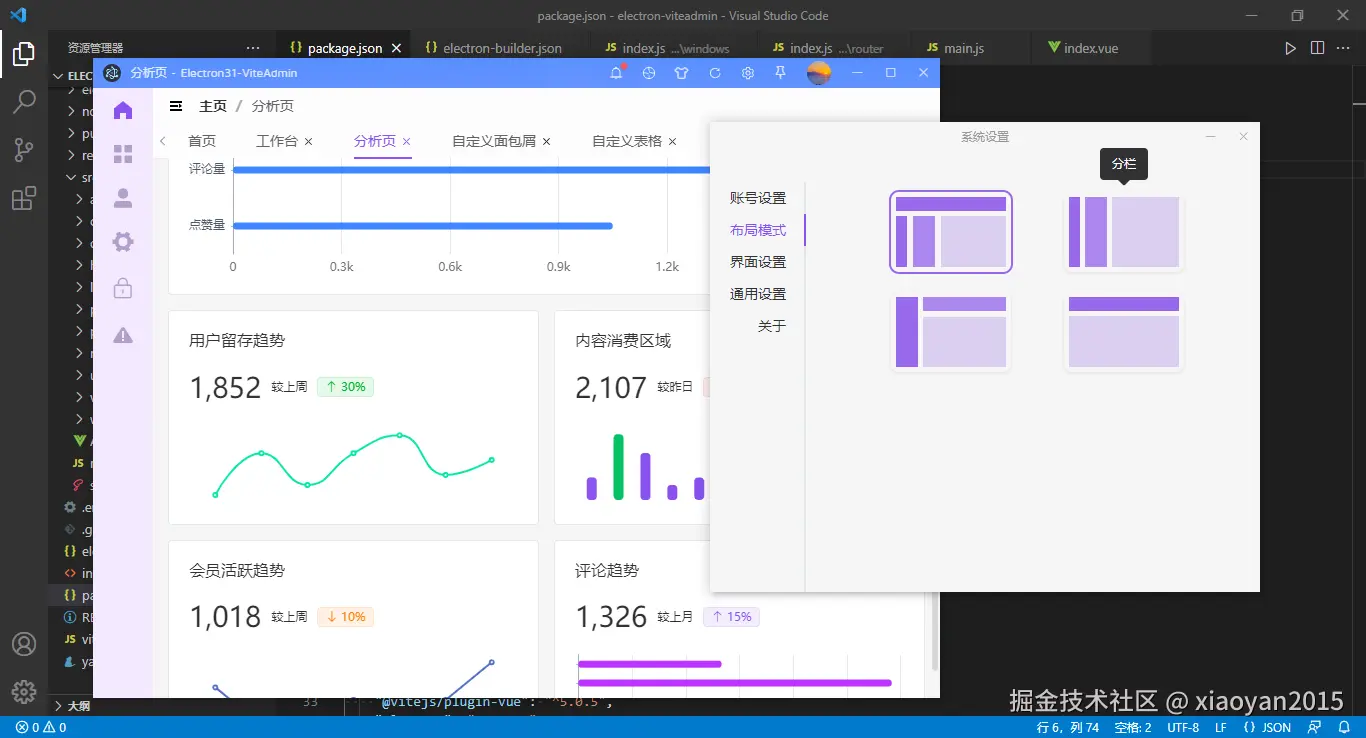
Task: Expand the src folder in VS Code Explorer
Action: coord(78,176)
